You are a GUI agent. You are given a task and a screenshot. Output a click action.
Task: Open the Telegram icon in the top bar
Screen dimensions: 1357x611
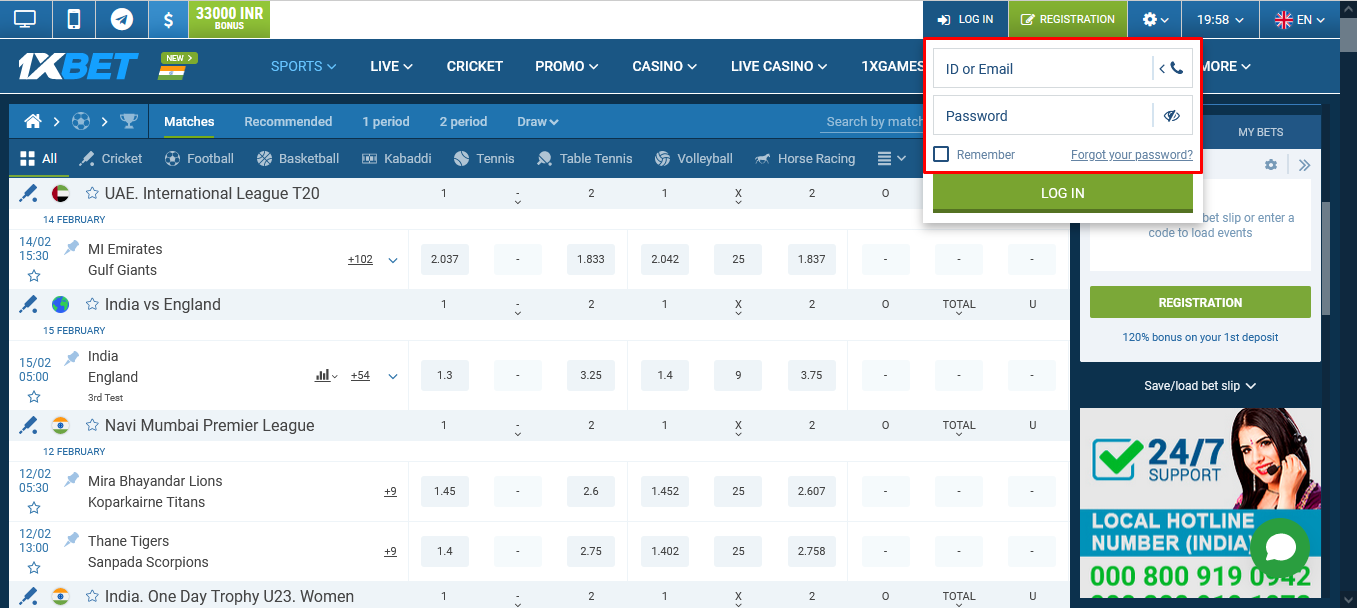coord(121,18)
